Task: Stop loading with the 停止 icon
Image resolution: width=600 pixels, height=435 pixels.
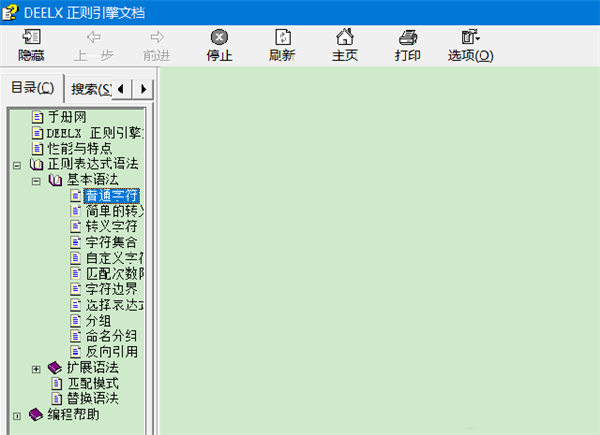Action: 219,37
